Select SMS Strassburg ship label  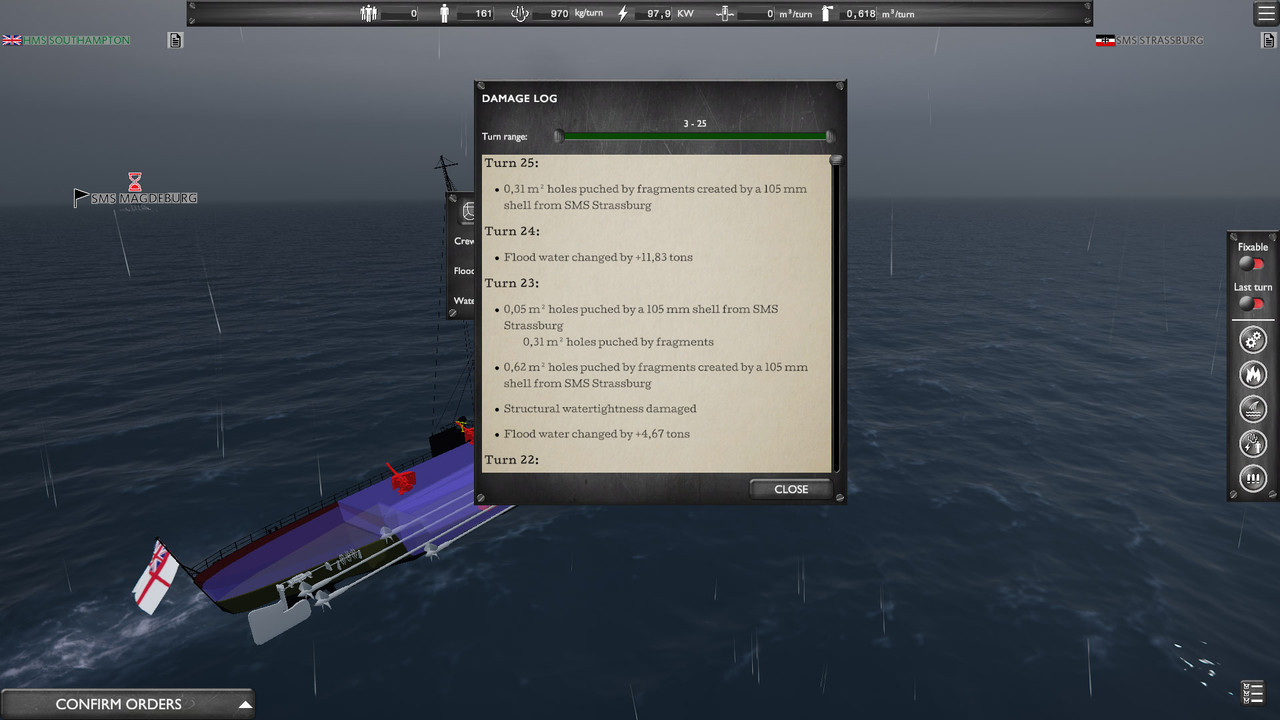coord(1159,40)
